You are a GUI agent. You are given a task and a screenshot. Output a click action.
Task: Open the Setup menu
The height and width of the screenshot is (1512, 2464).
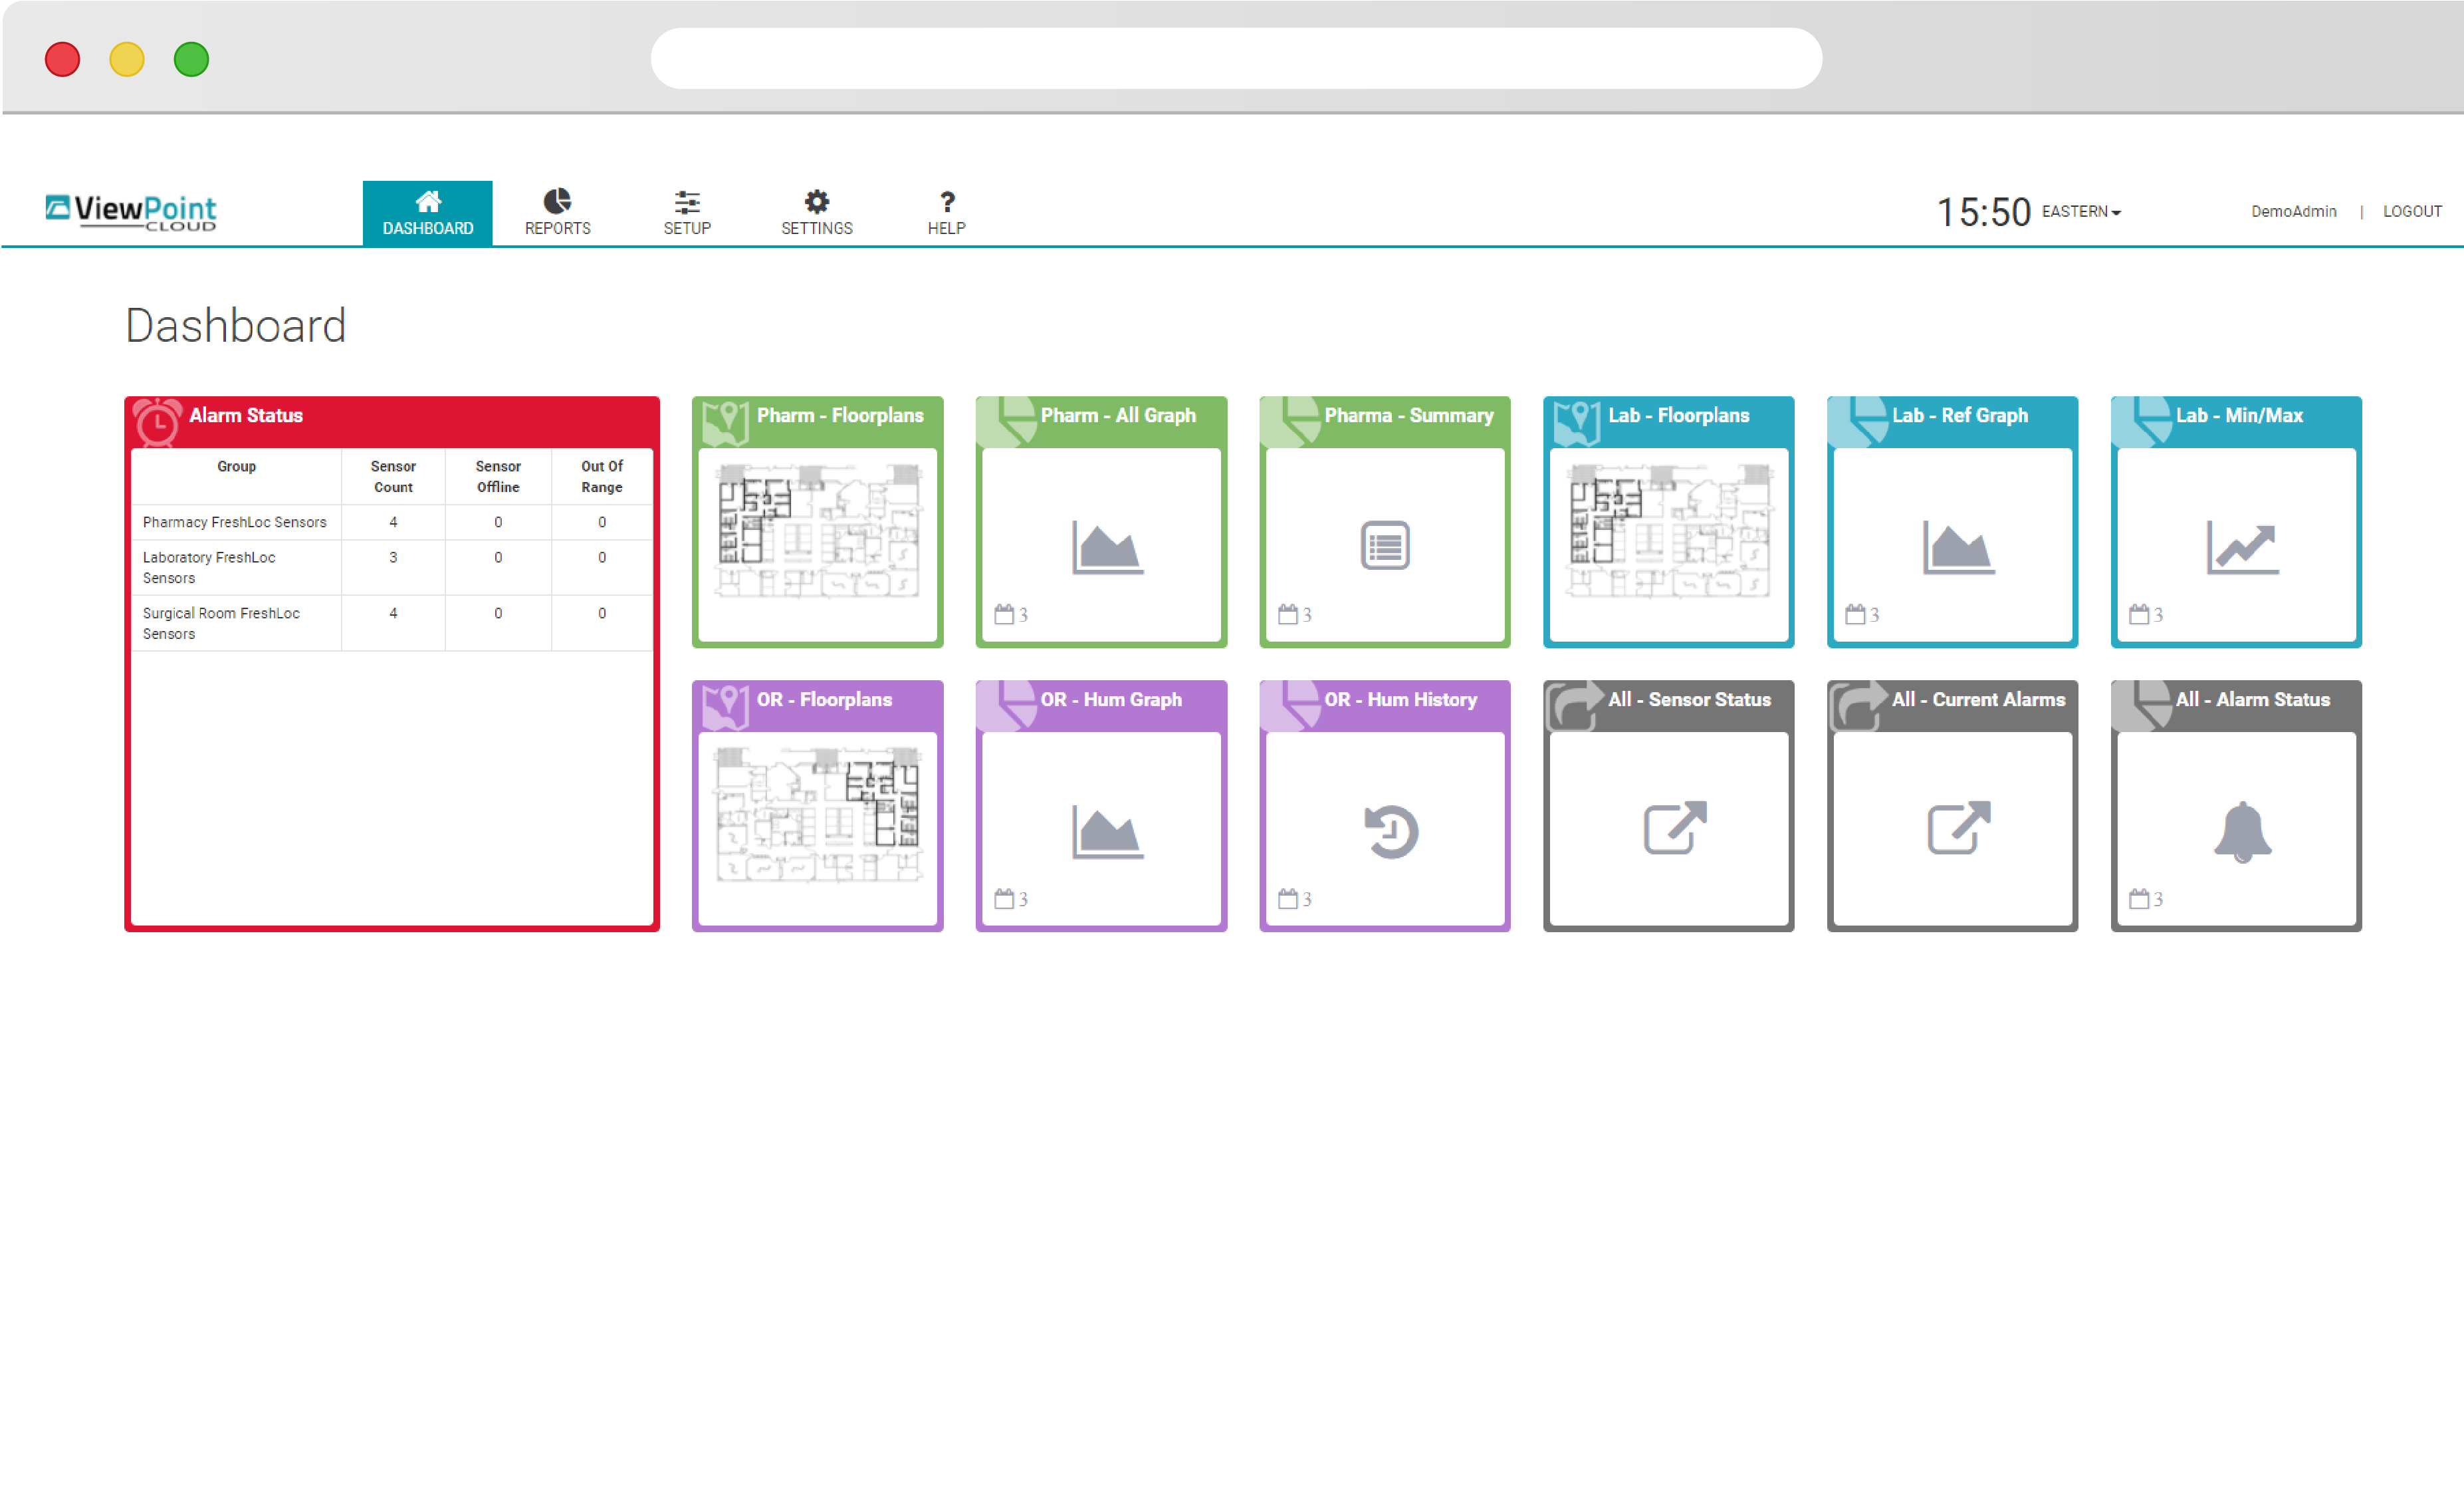pos(687,213)
